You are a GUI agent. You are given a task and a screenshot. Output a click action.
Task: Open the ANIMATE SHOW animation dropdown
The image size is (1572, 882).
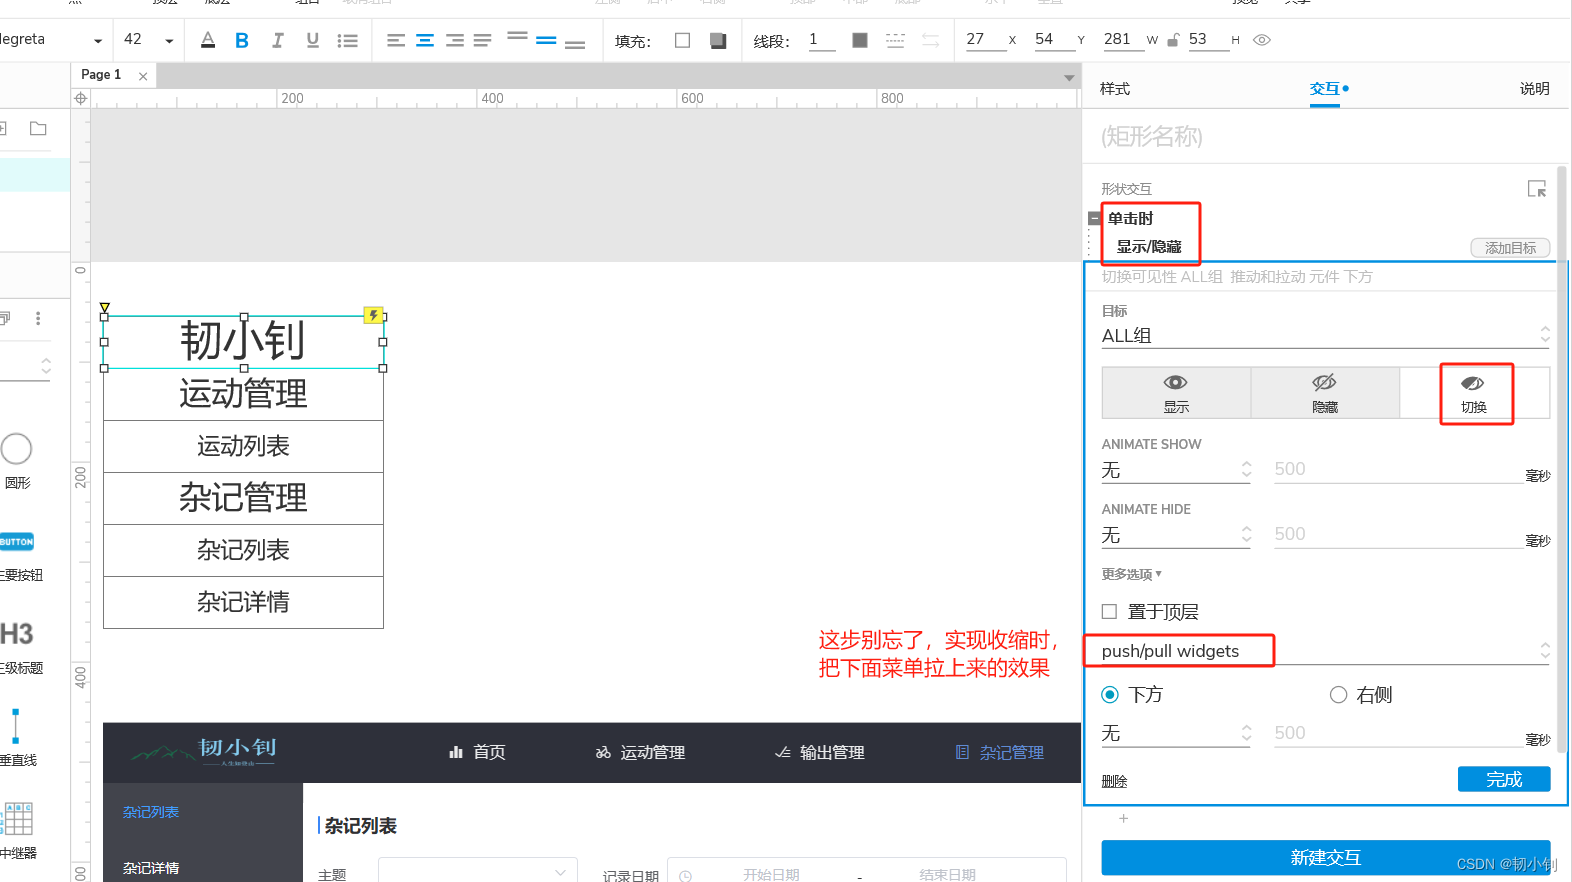[1176, 470]
